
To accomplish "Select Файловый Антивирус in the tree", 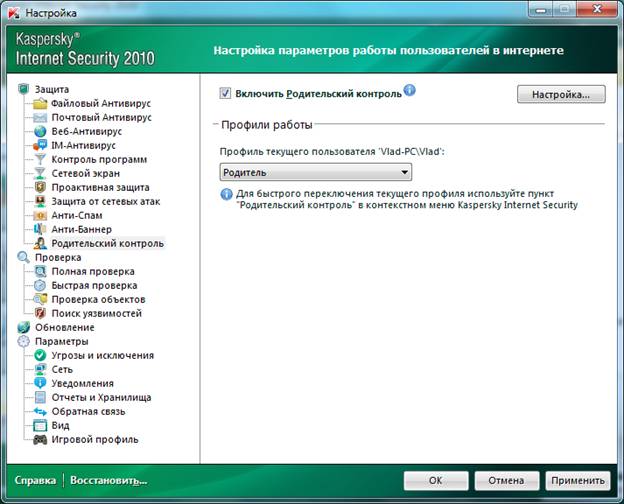I will [x=101, y=104].
